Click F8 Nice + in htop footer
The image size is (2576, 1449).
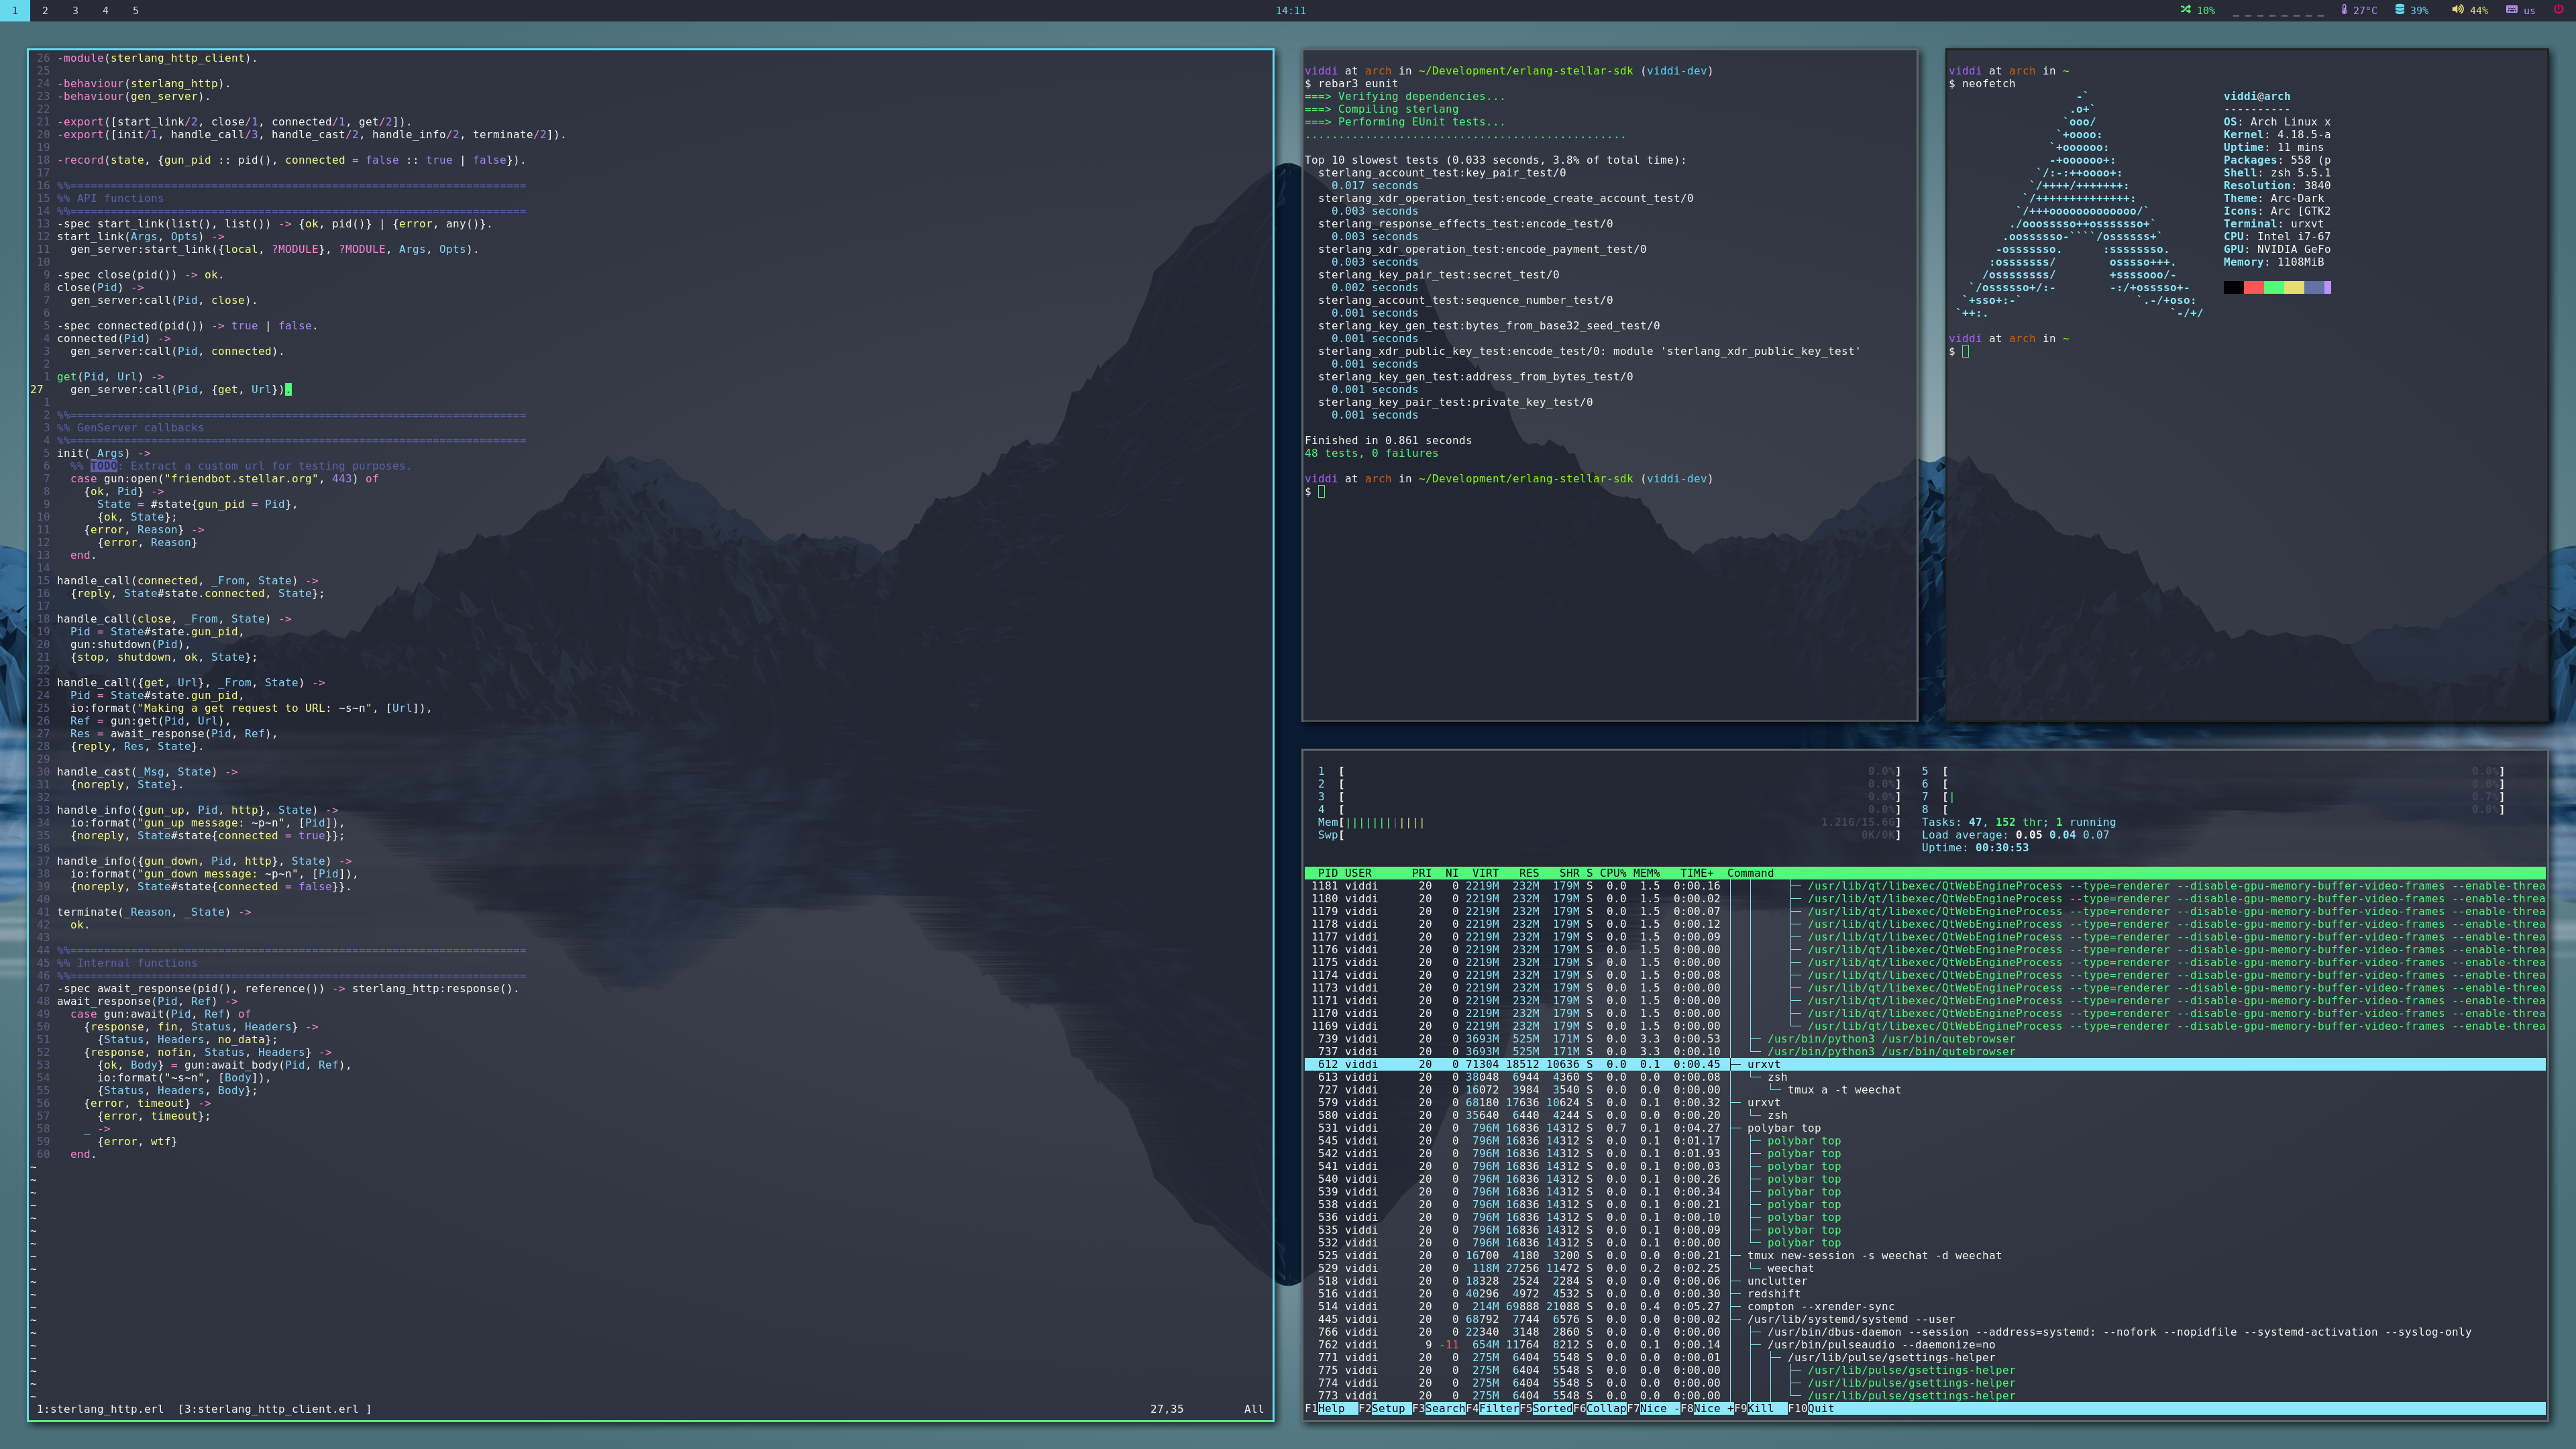click(1707, 1408)
